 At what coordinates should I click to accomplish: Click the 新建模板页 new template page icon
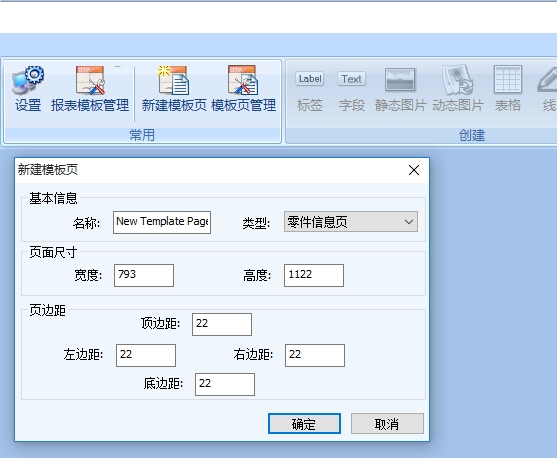(x=174, y=88)
